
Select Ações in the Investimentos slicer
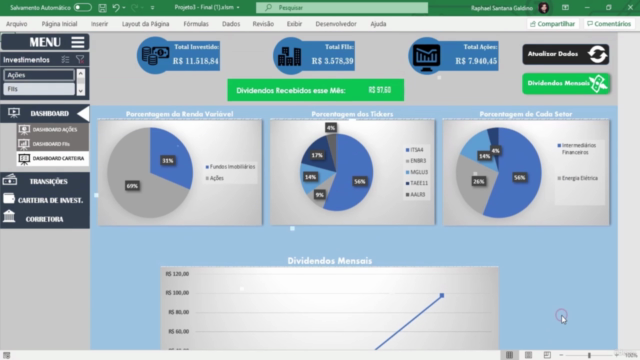pos(39,75)
